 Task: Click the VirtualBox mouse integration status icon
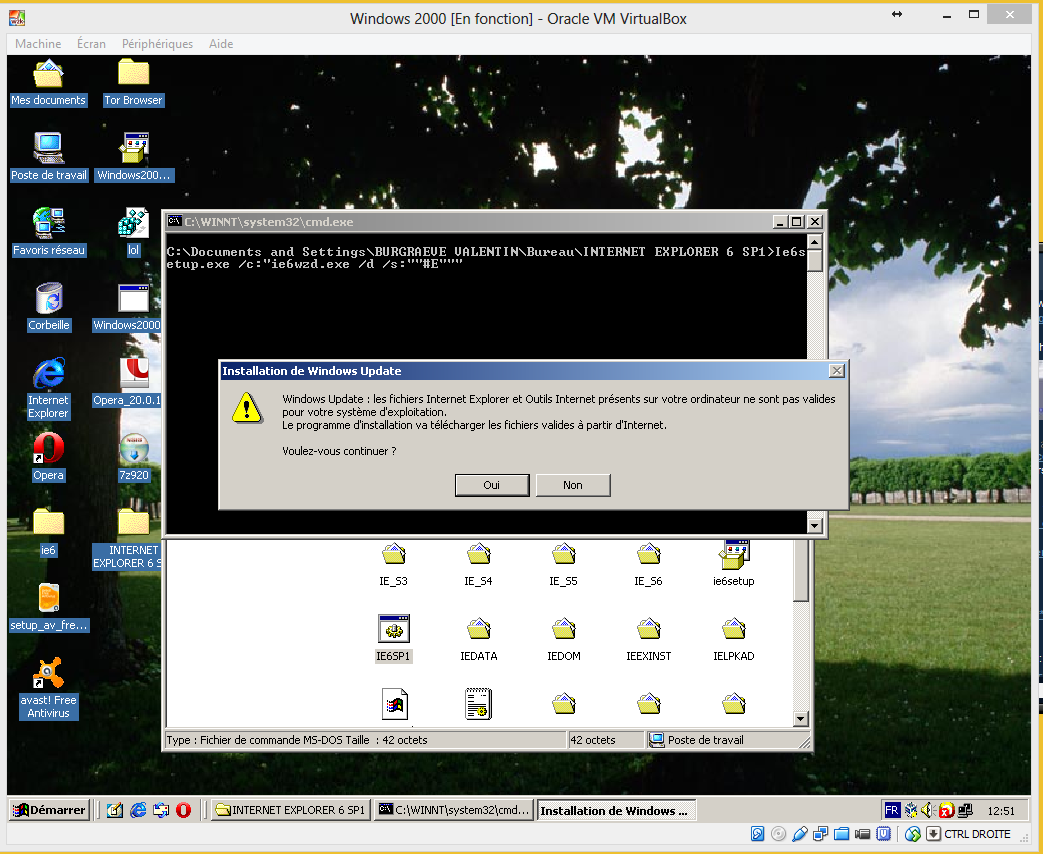(913, 833)
